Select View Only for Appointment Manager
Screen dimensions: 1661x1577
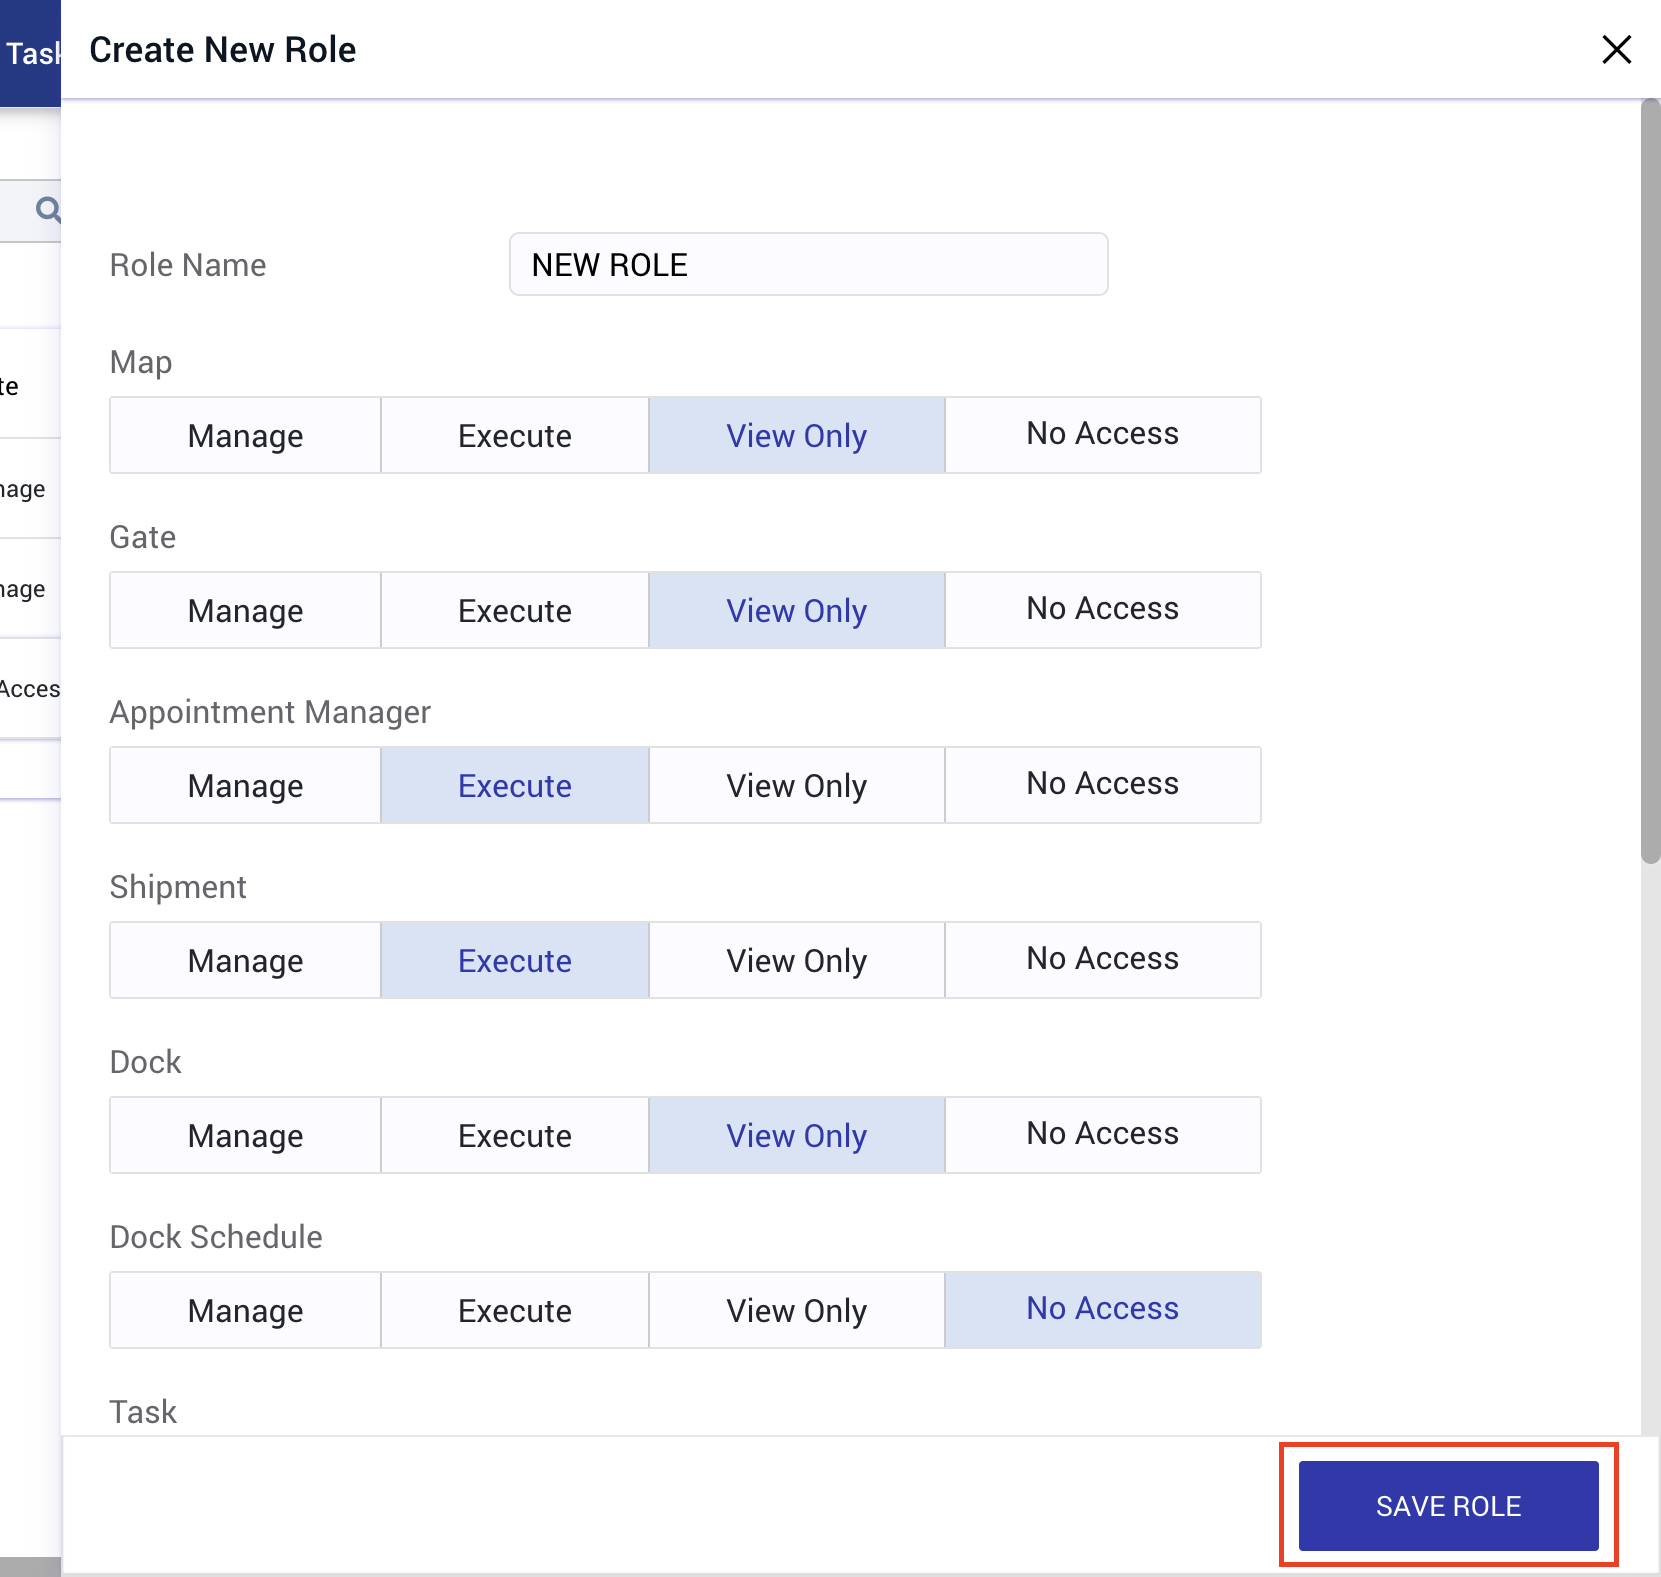click(x=796, y=785)
